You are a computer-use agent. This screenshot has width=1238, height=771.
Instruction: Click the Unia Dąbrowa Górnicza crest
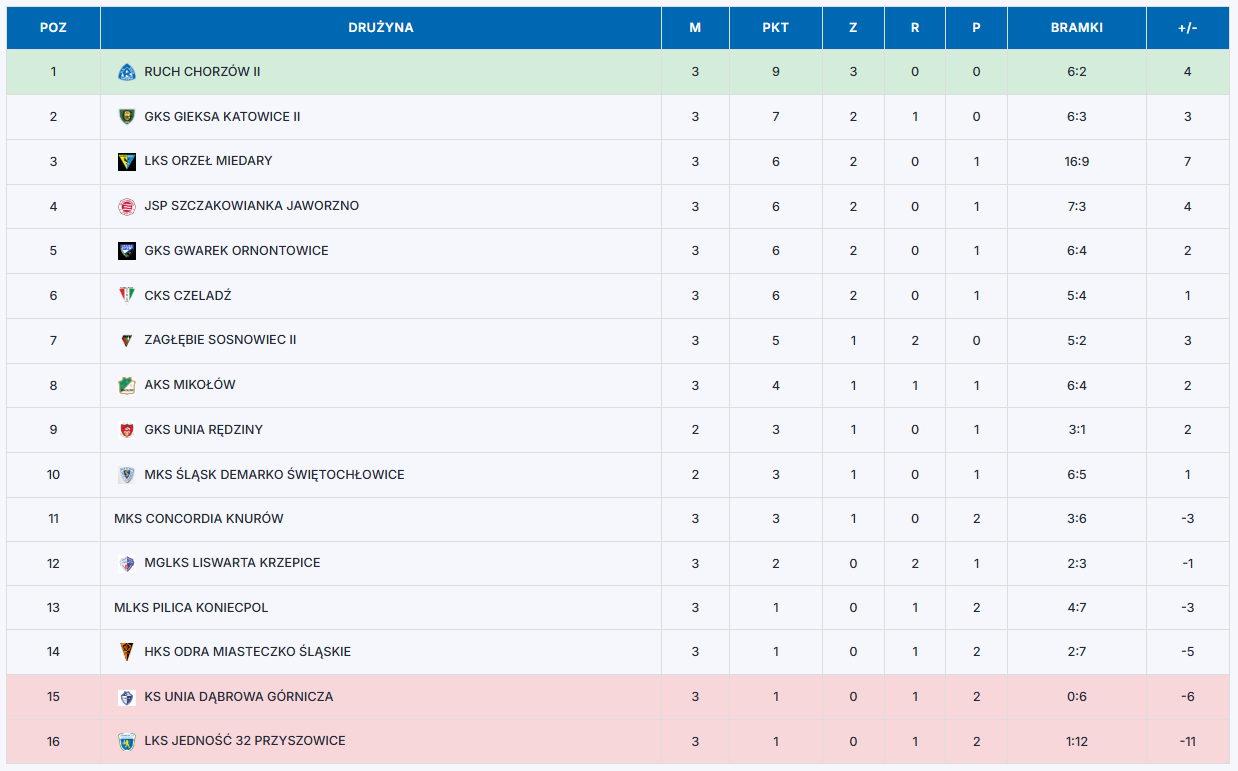click(126, 697)
